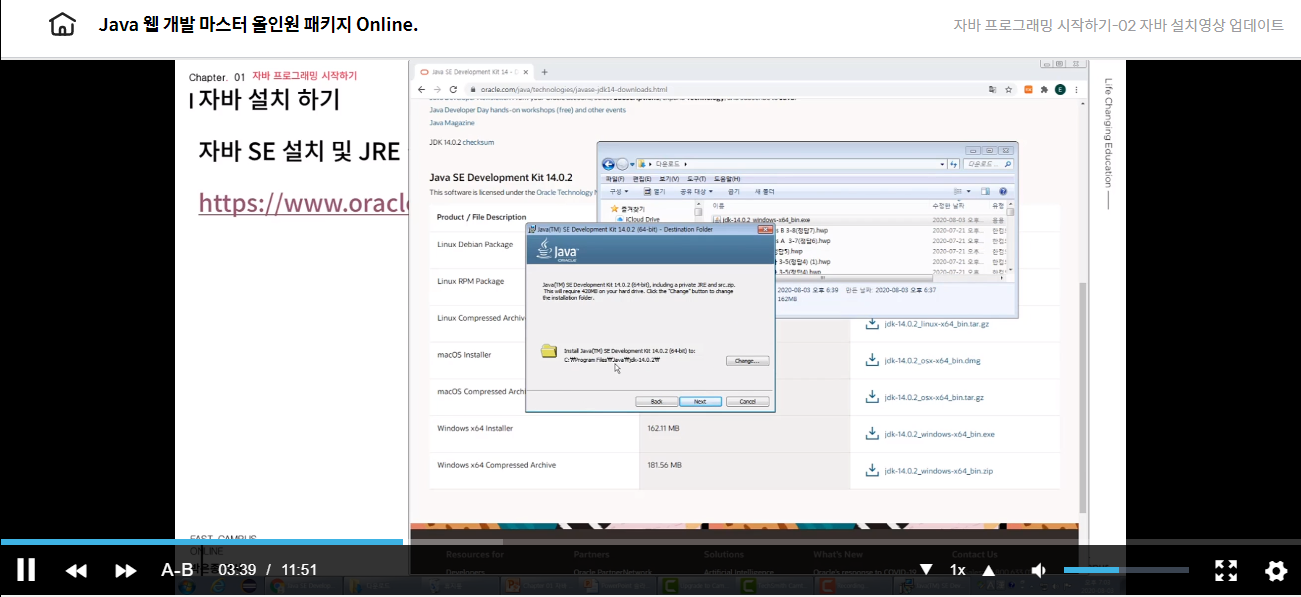This screenshot has height=597, width=1301.
Task: Reload the Oracle page in Chrome
Action: (452, 89)
